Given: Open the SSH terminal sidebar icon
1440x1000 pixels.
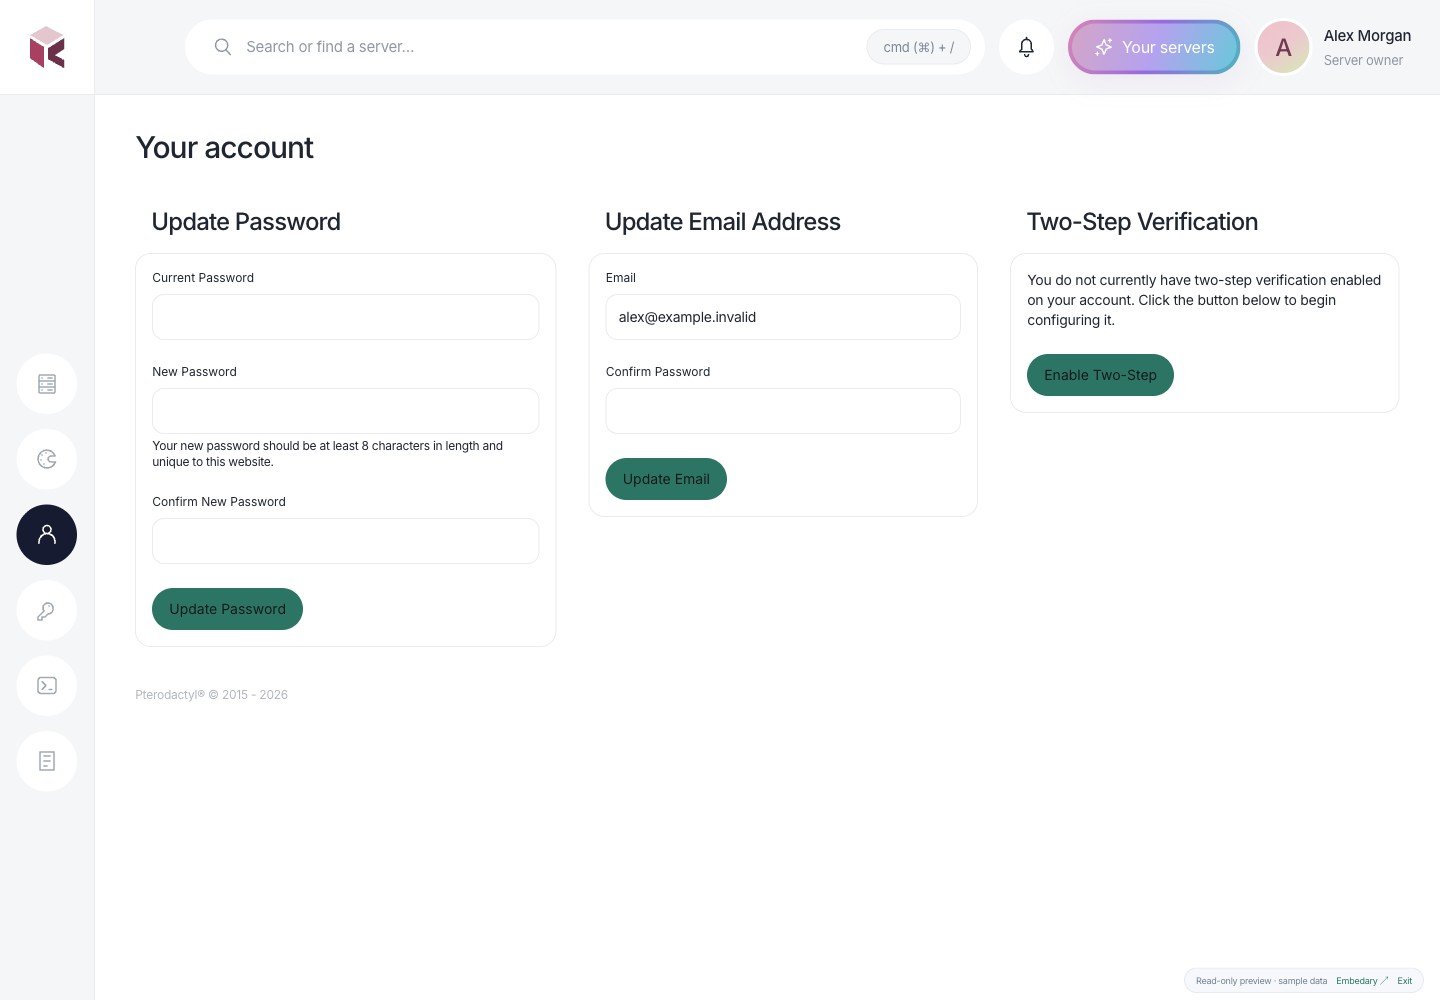Looking at the screenshot, I should (47, 686).
